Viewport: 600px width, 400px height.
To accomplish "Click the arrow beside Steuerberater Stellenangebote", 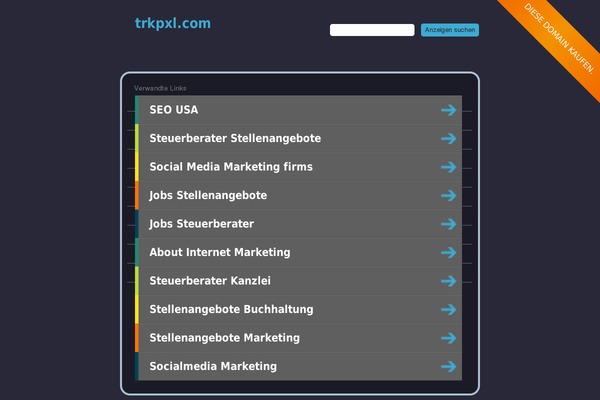I will point(448,139).
